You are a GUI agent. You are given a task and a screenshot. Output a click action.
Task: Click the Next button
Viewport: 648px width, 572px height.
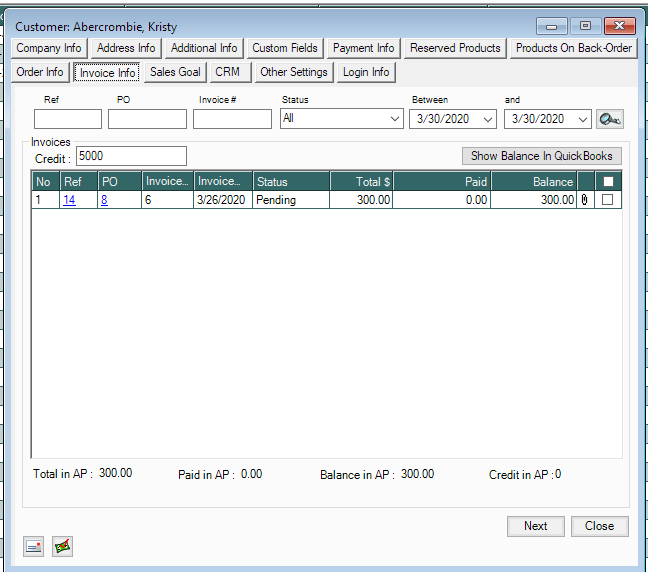pos(535,526)
